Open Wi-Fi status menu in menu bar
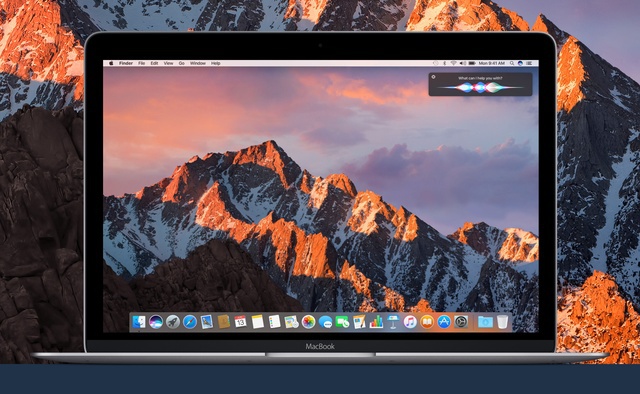Image resolution: width=640 pixels, height=394 pixels. 453,63
